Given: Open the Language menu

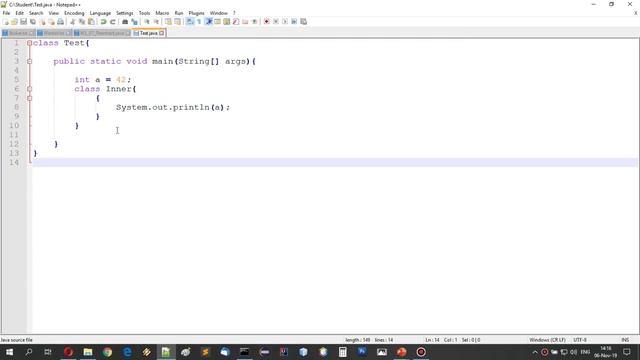Looking at the screenshot, I should 100,13.
